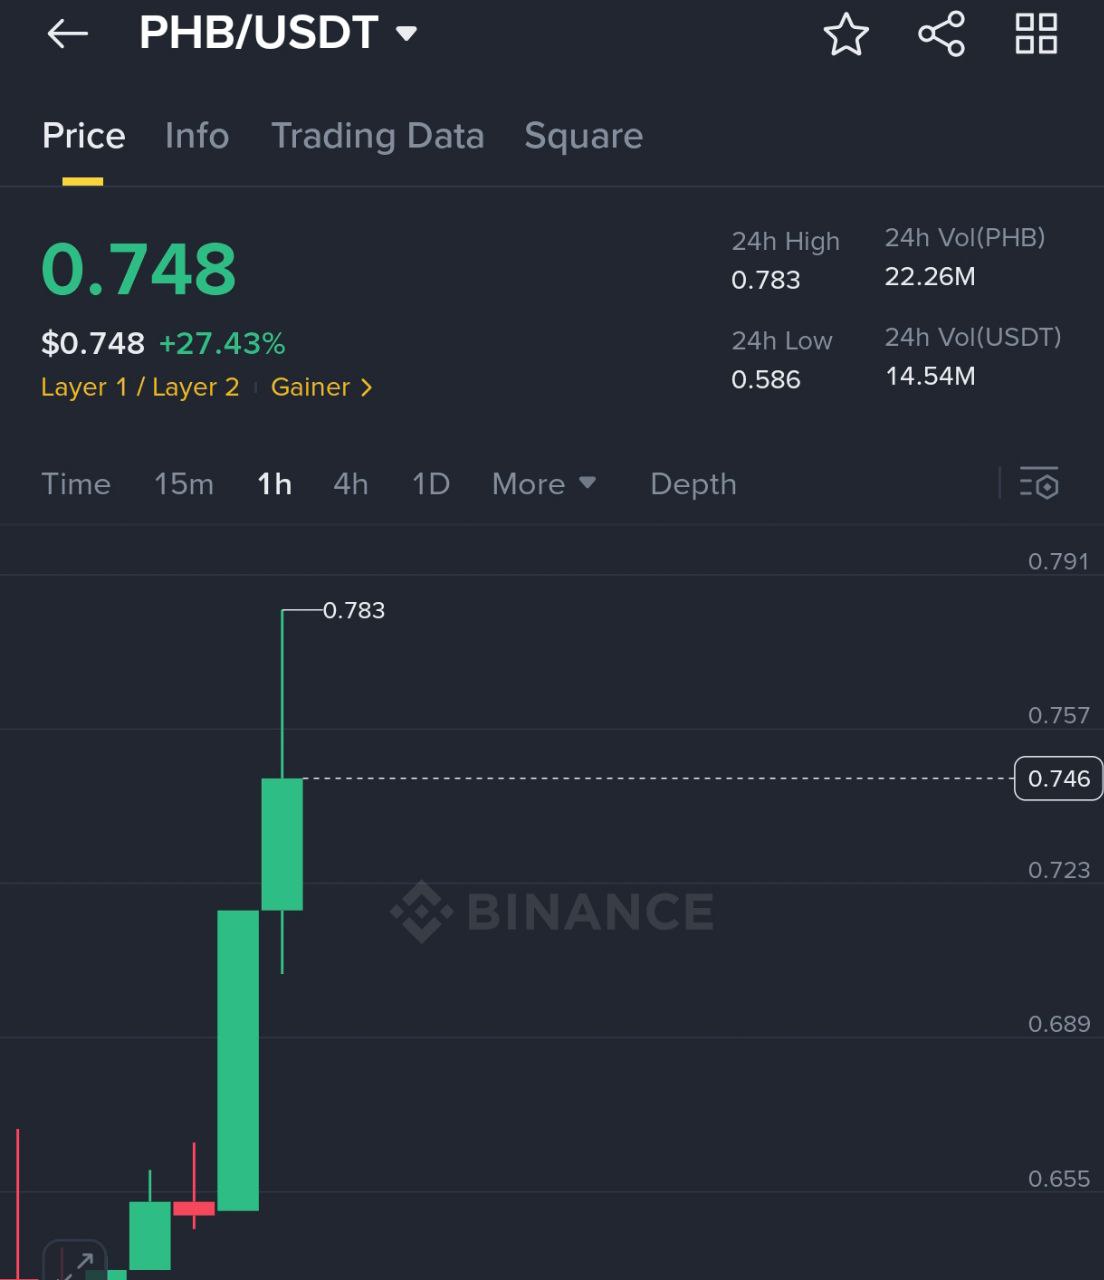Open the four-square grid menu icon
The height and width of the screenshot is (1280, 1104).
pyautogui.click(x=1036, y=34)
